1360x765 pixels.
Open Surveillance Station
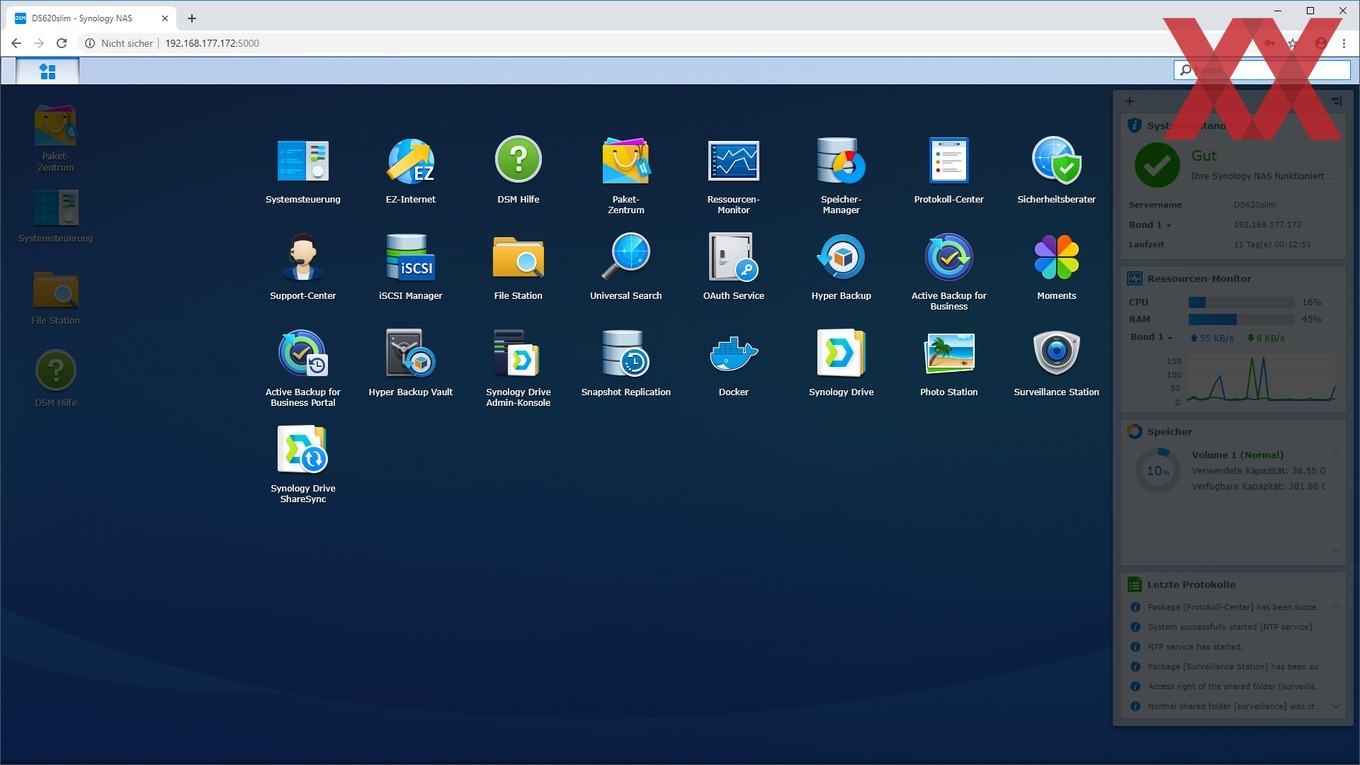tap(1056, 354)
